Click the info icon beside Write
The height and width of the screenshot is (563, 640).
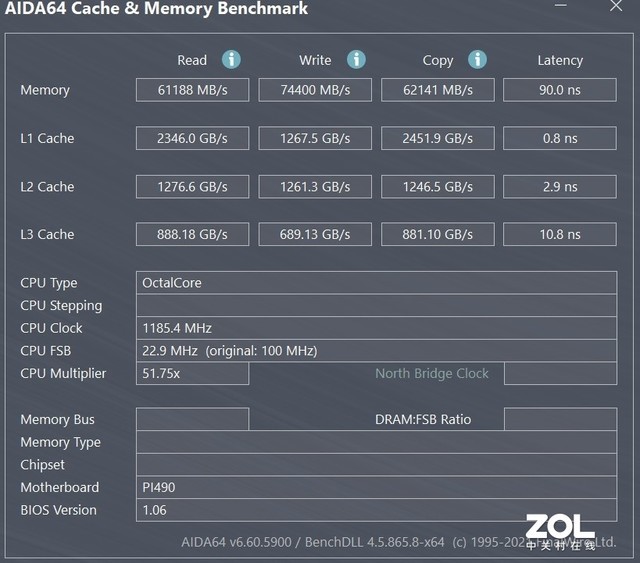(x=356, y=60)
